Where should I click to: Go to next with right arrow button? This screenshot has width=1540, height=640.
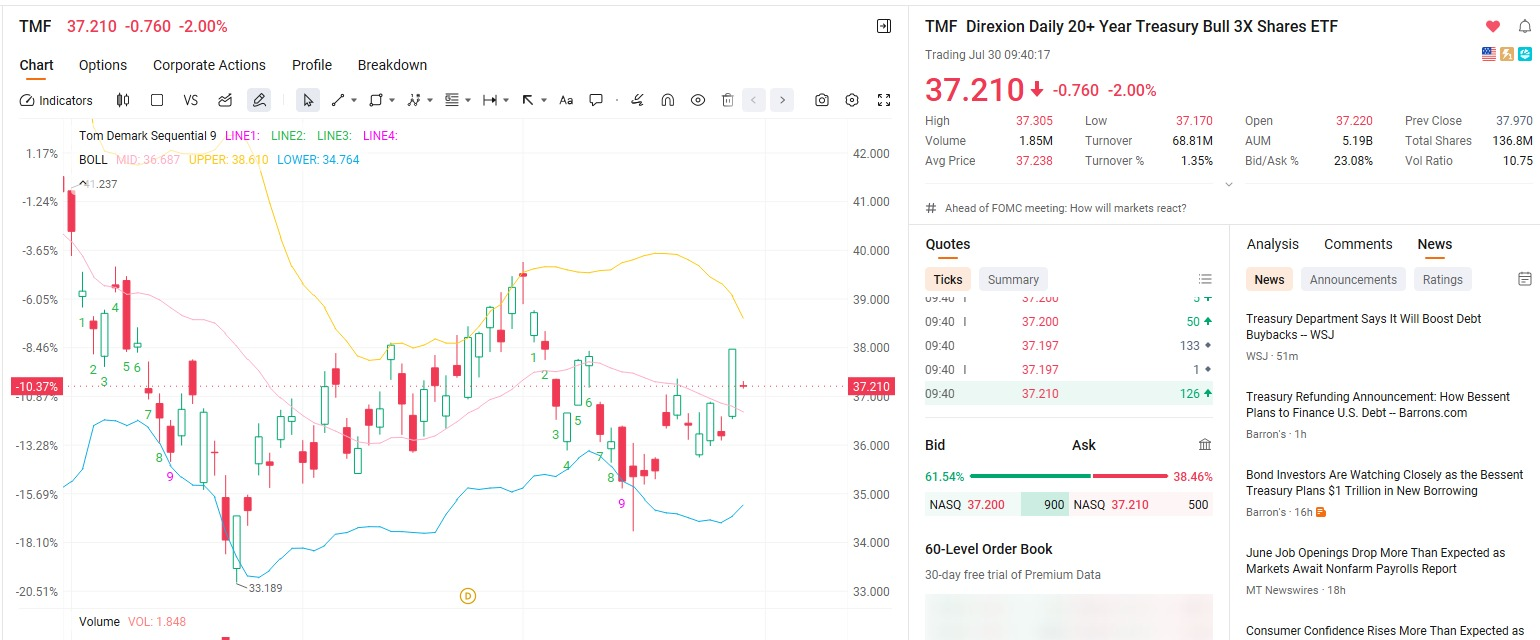coord(782,100)
